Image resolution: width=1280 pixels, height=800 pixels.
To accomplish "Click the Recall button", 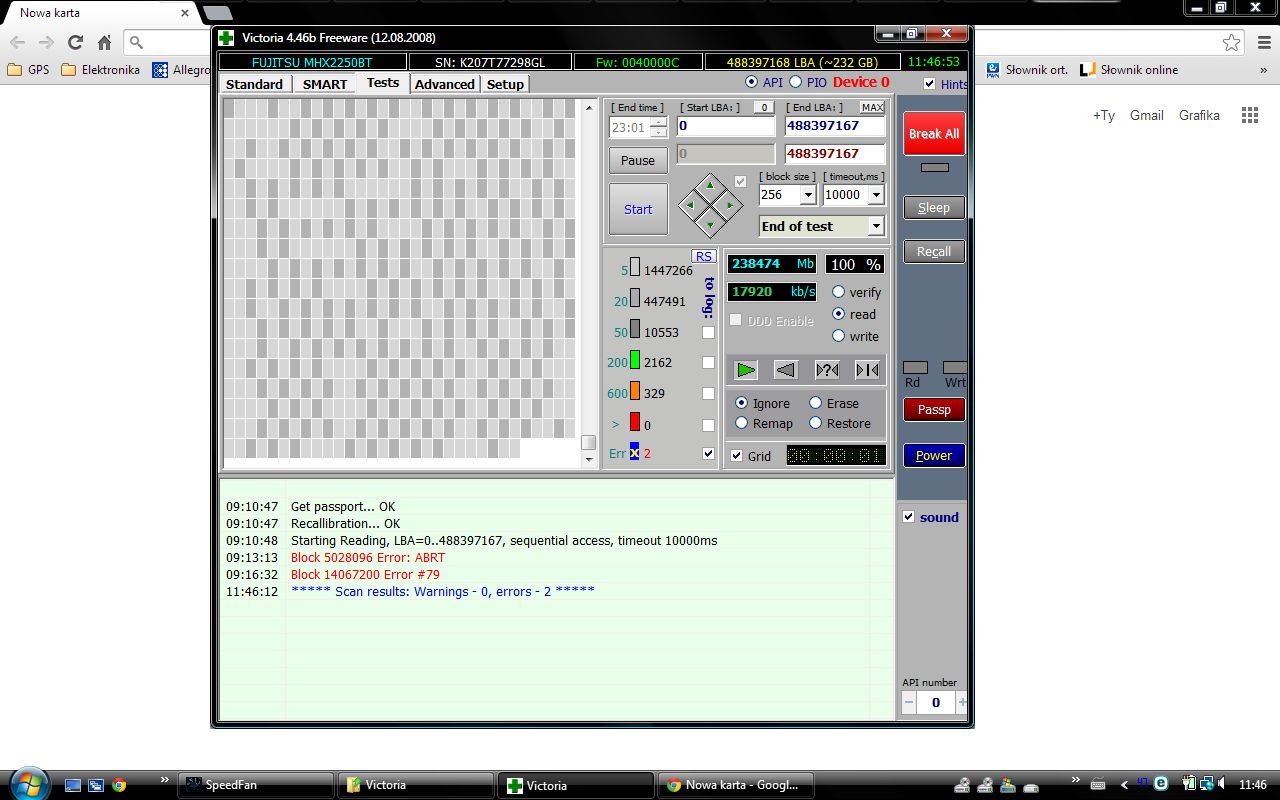I will 934,252.
